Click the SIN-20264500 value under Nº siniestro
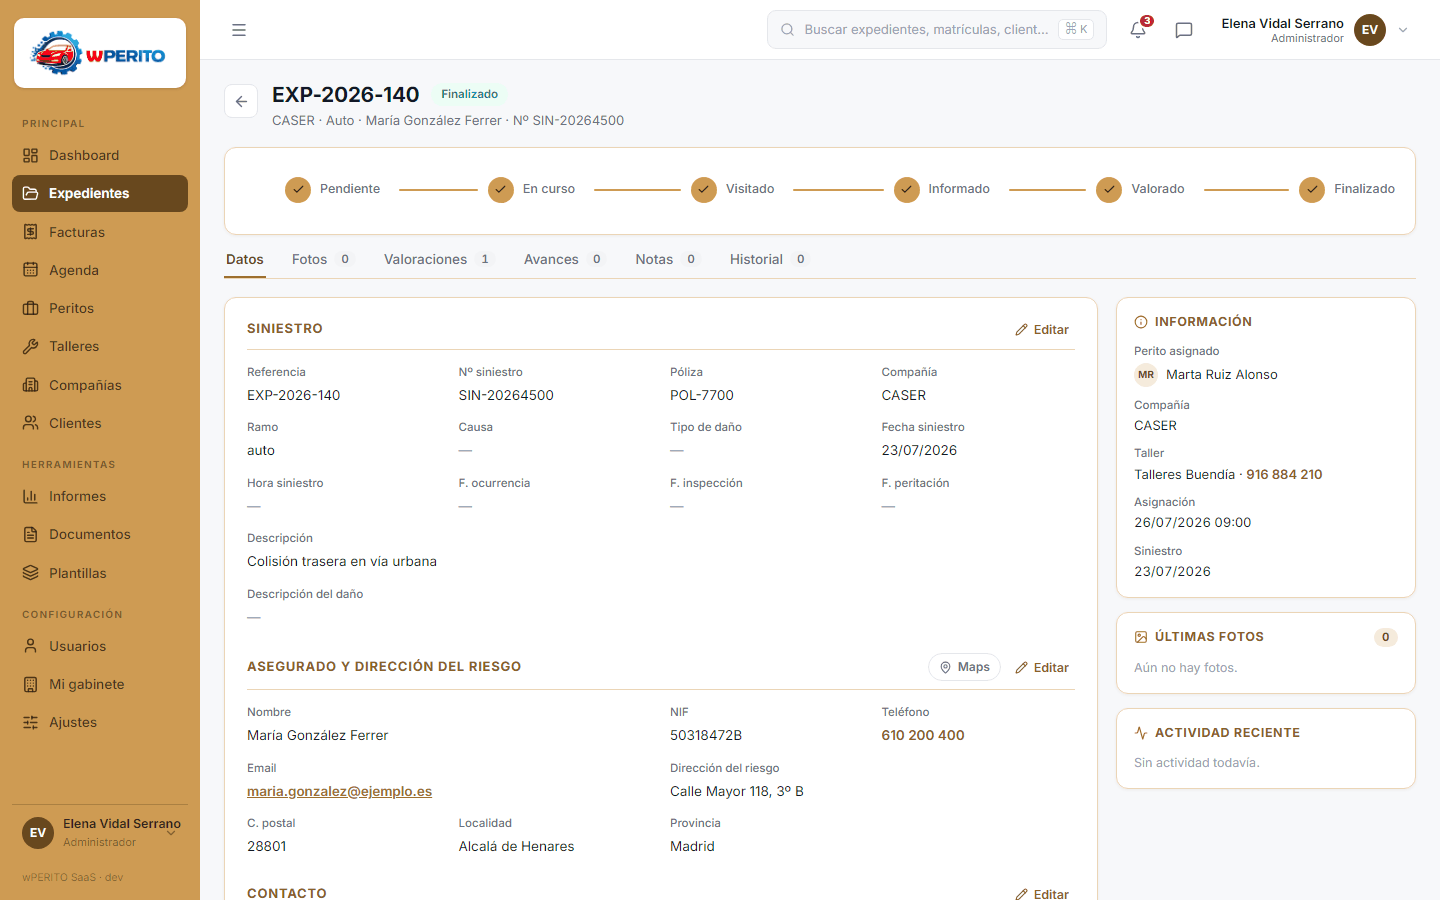1440x900 pixels. pos(506,395)
